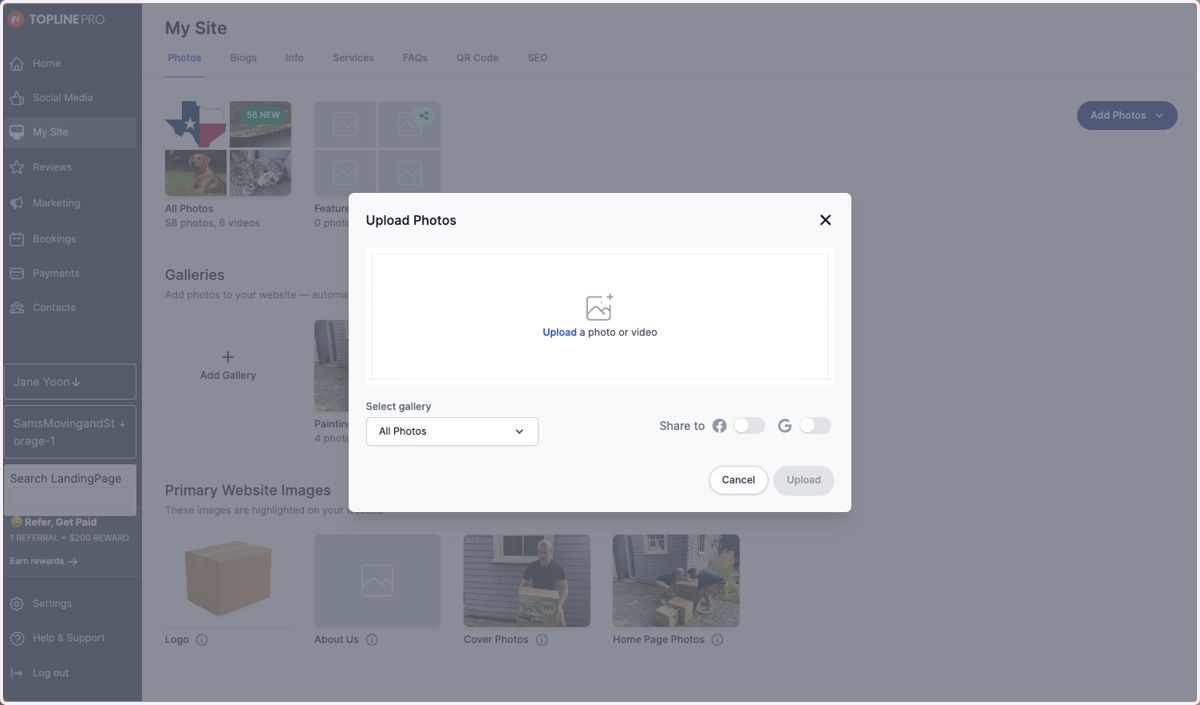Click the info icon next to Home Page Photos

pos(718,640)
